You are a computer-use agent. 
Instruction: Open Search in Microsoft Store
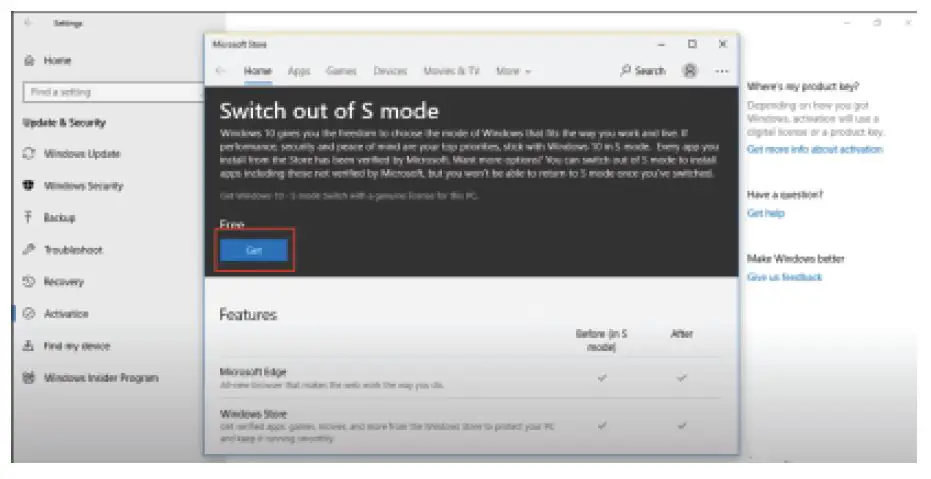pyautogui.click(x=643, y=71)
